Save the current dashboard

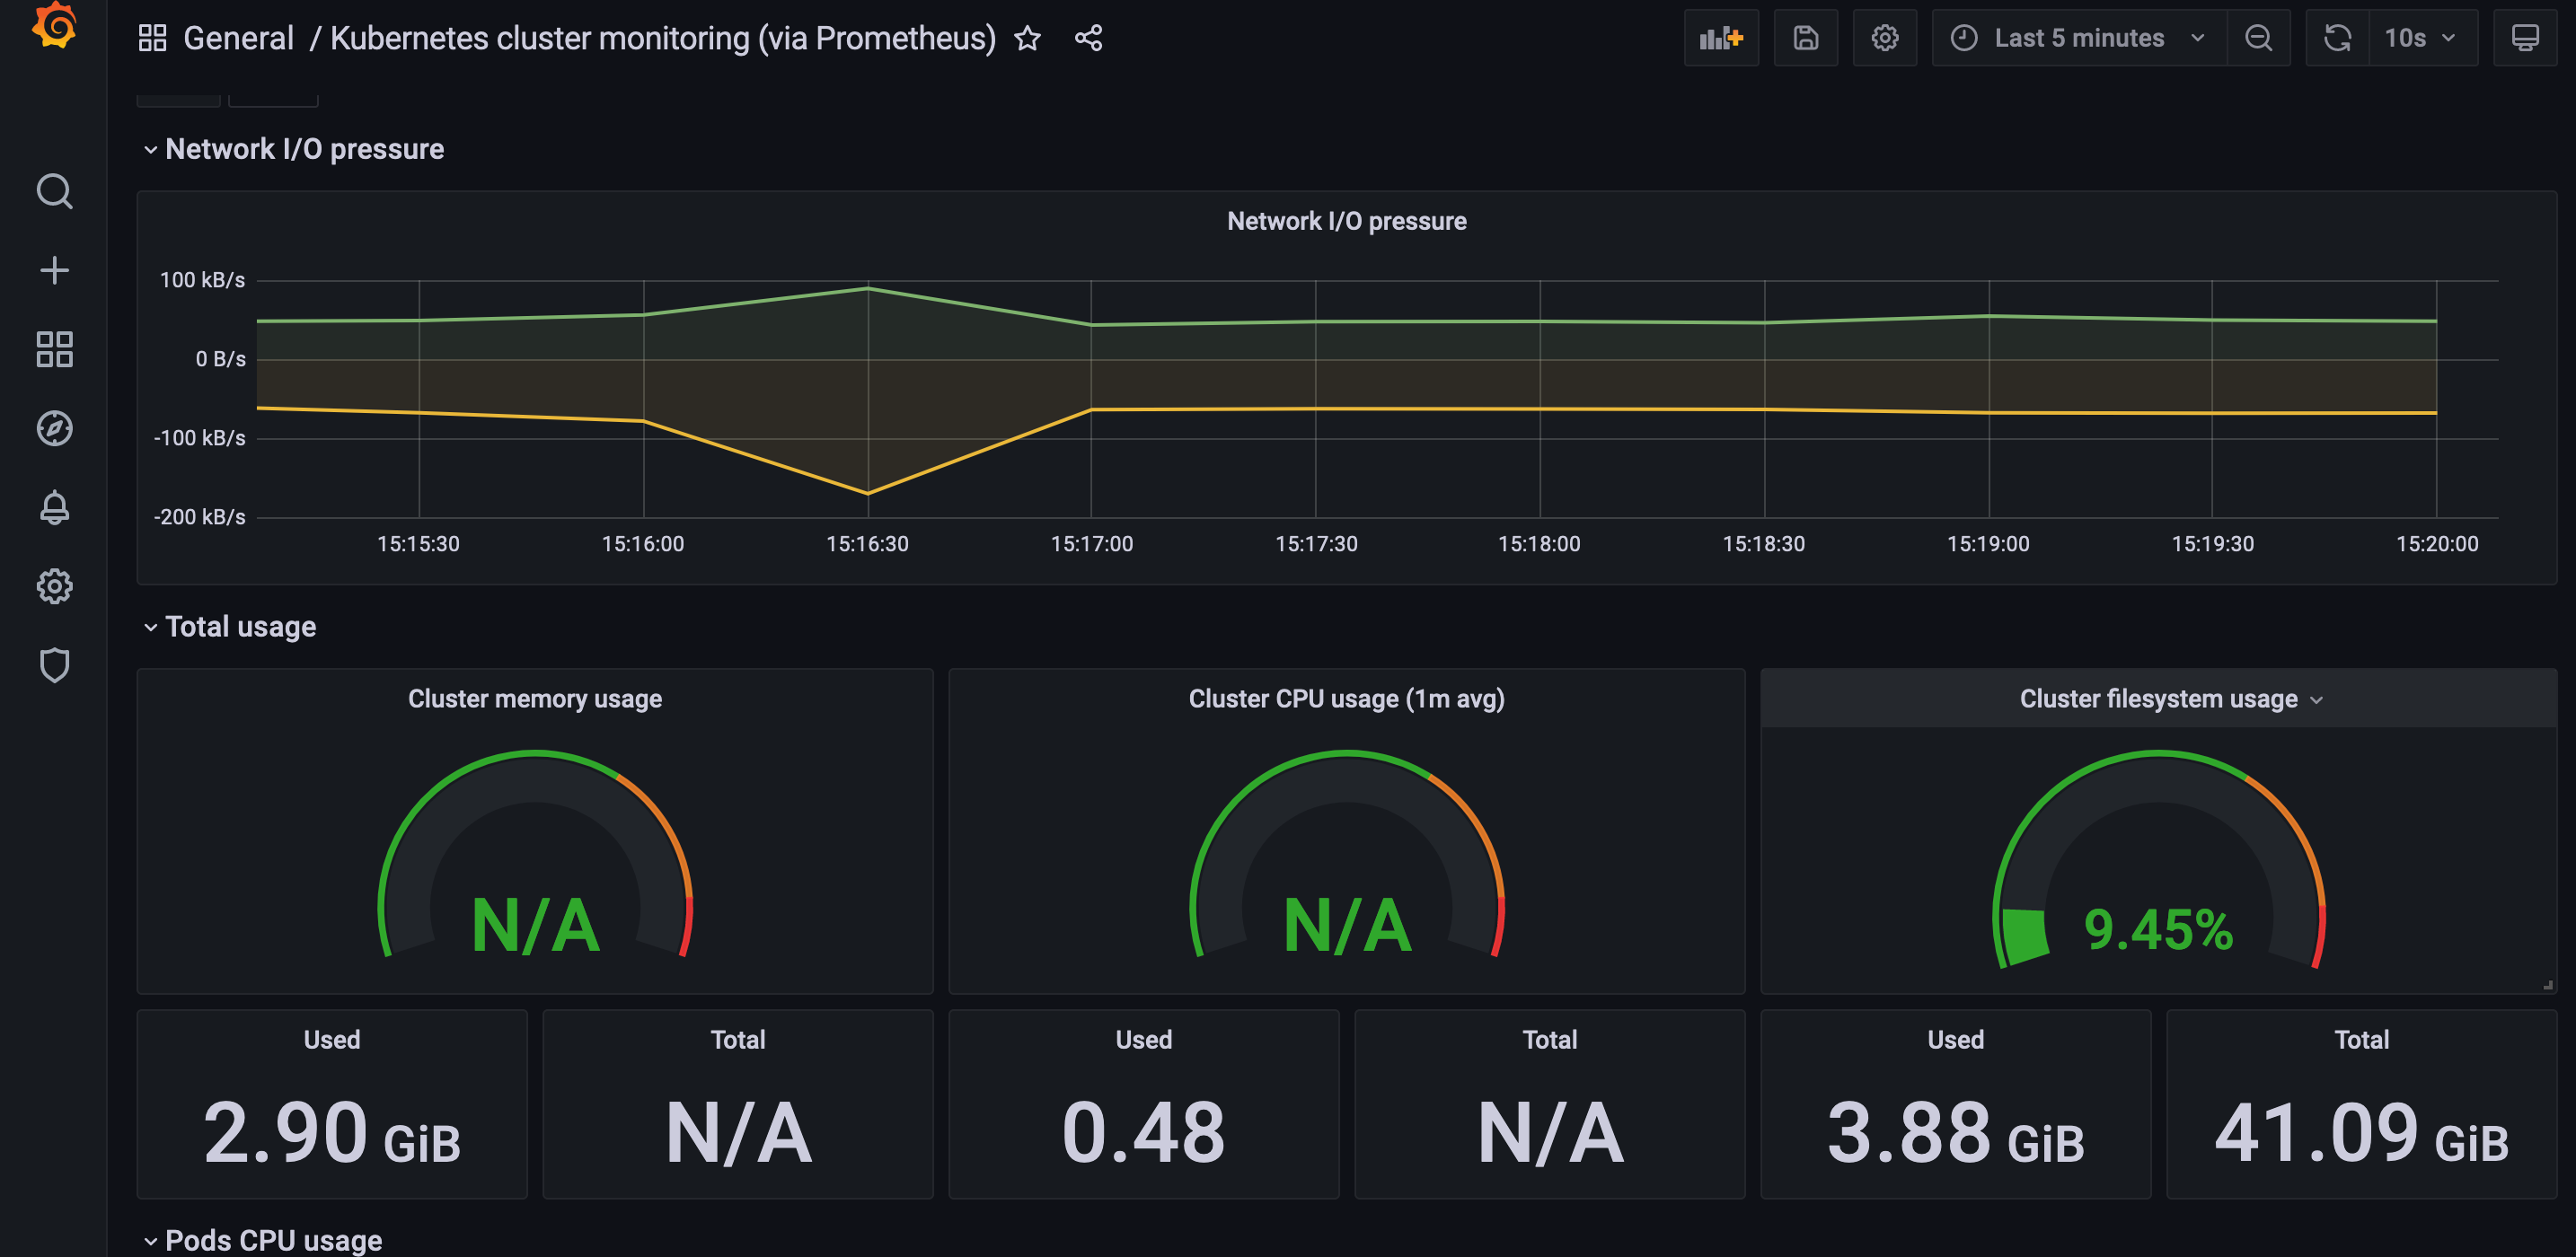[1805, 38]
